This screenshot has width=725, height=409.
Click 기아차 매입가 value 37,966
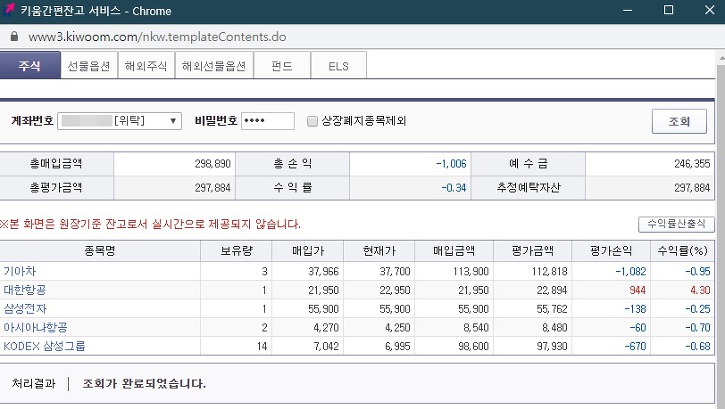pos(324,271)
